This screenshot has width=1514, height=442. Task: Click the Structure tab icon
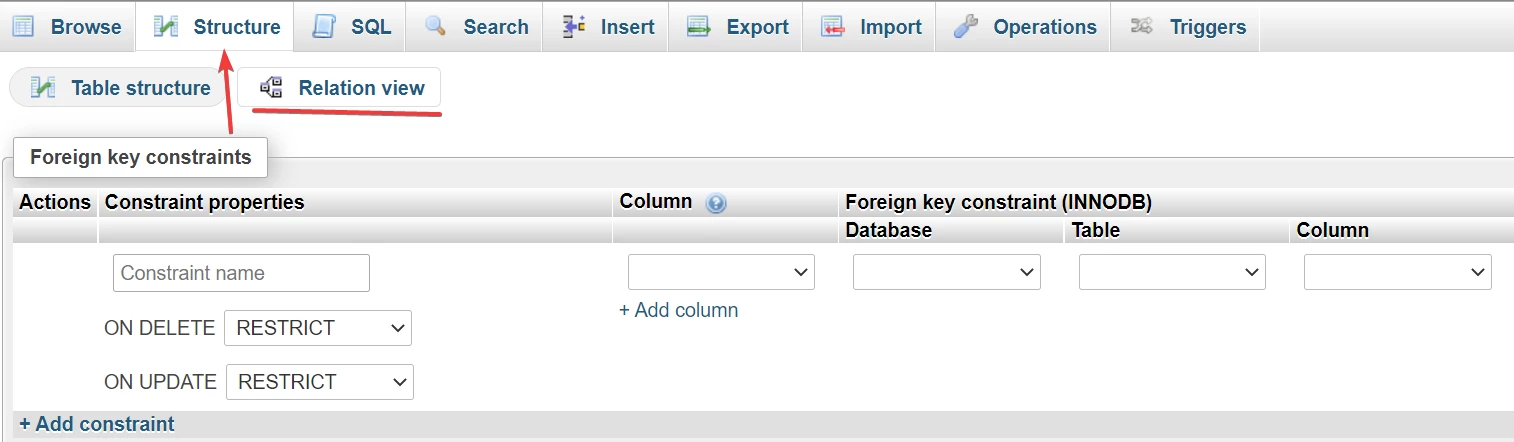coord(166,27)
